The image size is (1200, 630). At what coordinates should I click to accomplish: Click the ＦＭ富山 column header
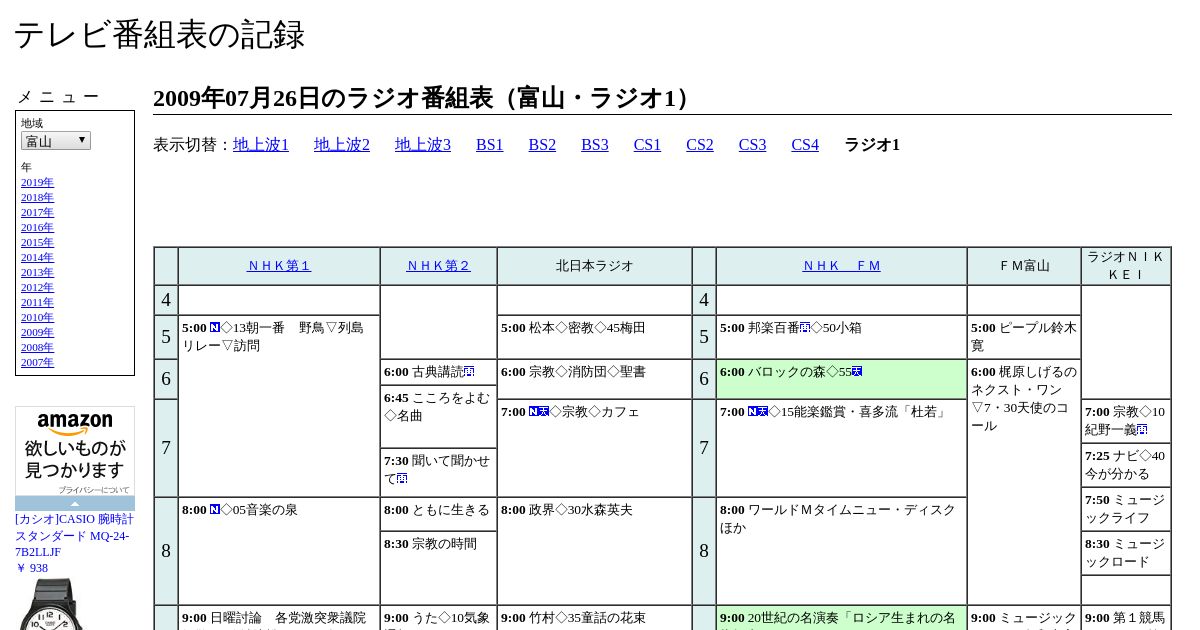tap(1024, 266)
